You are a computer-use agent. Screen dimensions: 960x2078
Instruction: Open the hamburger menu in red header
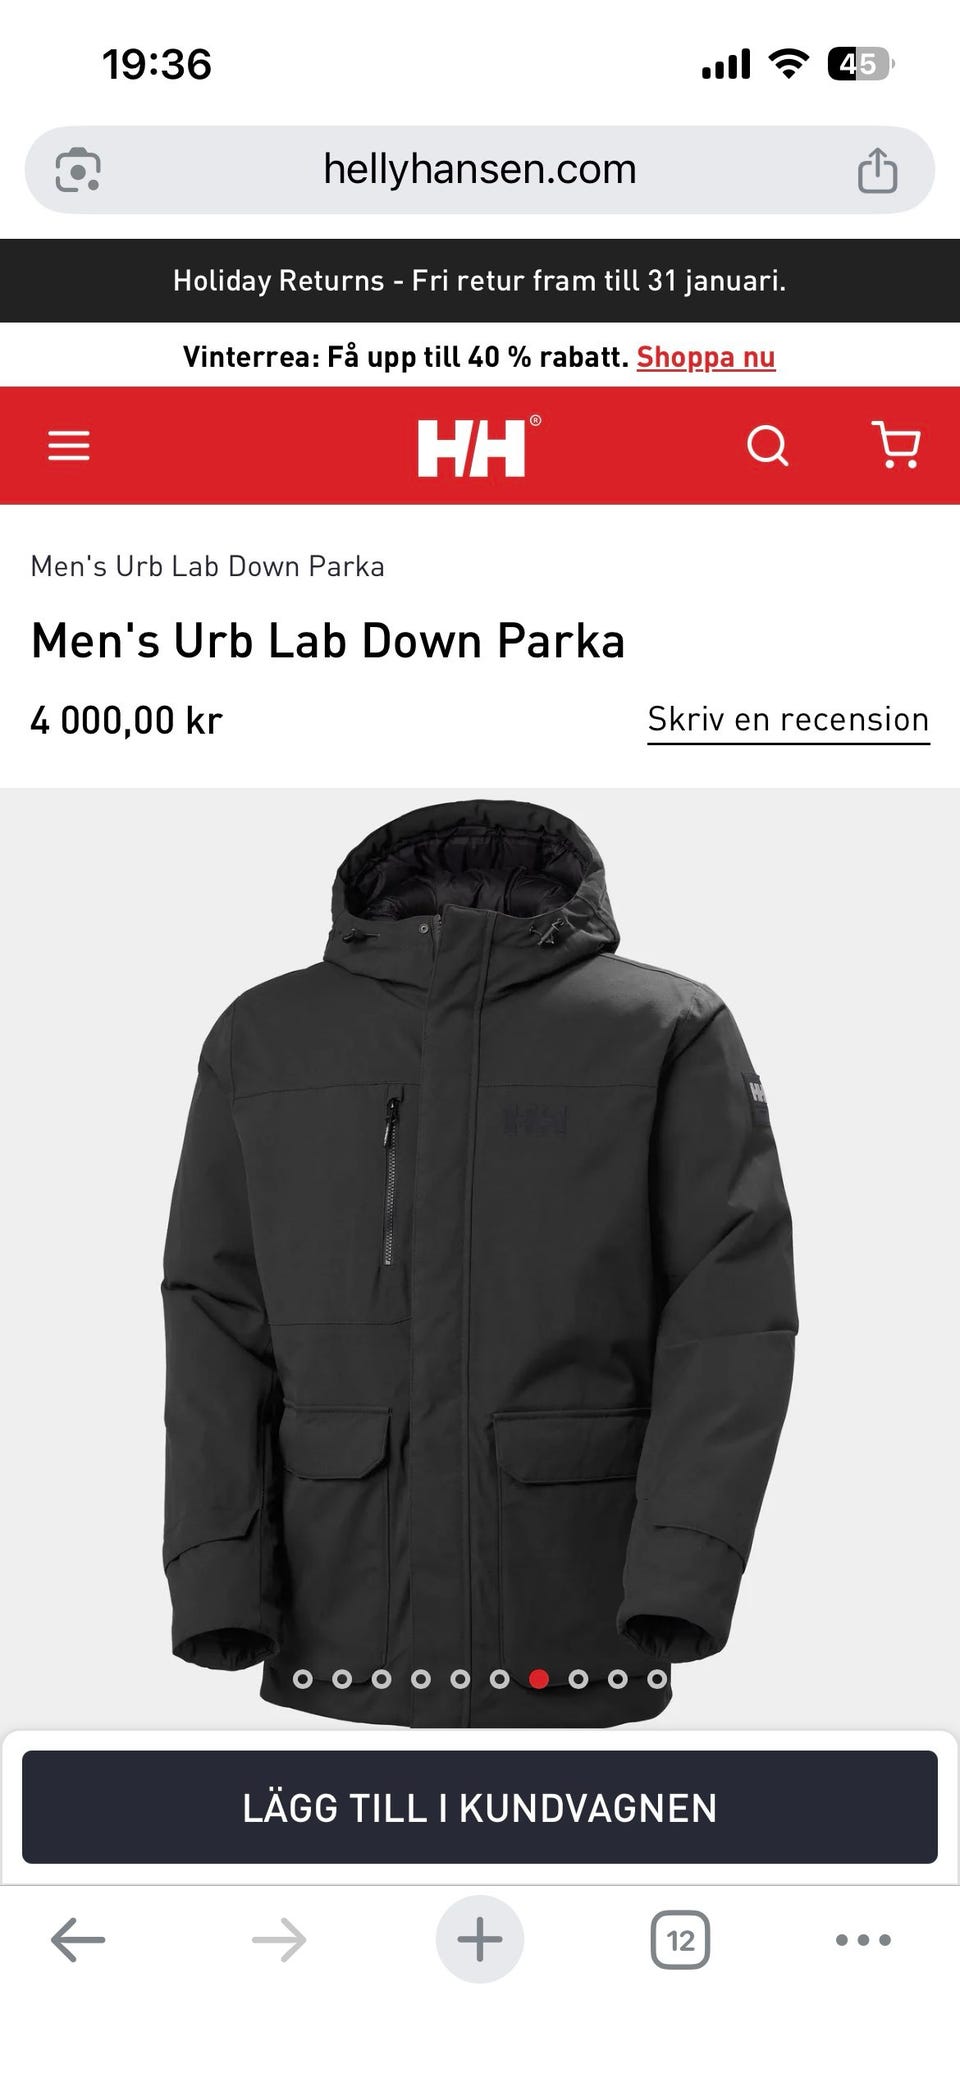tap(69, 445)
